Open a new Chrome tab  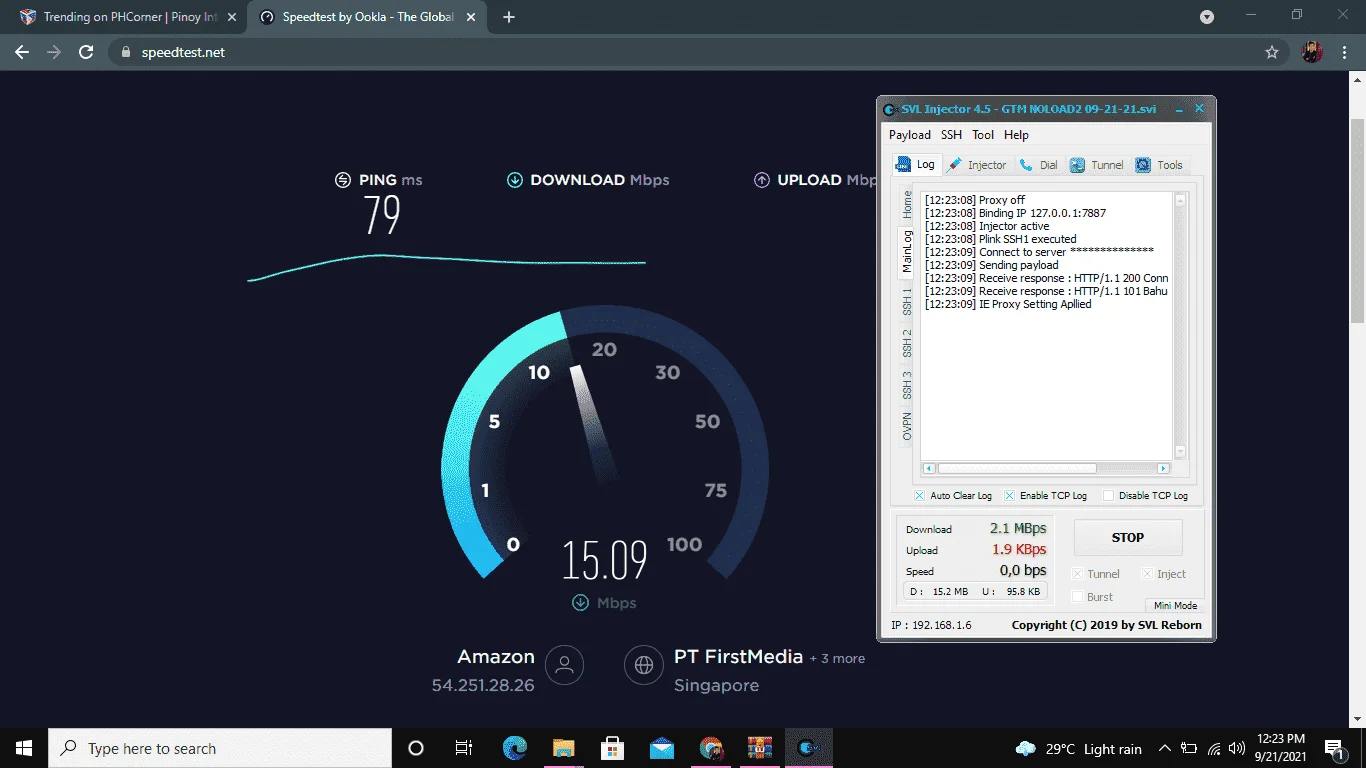(x=509, y=17)
